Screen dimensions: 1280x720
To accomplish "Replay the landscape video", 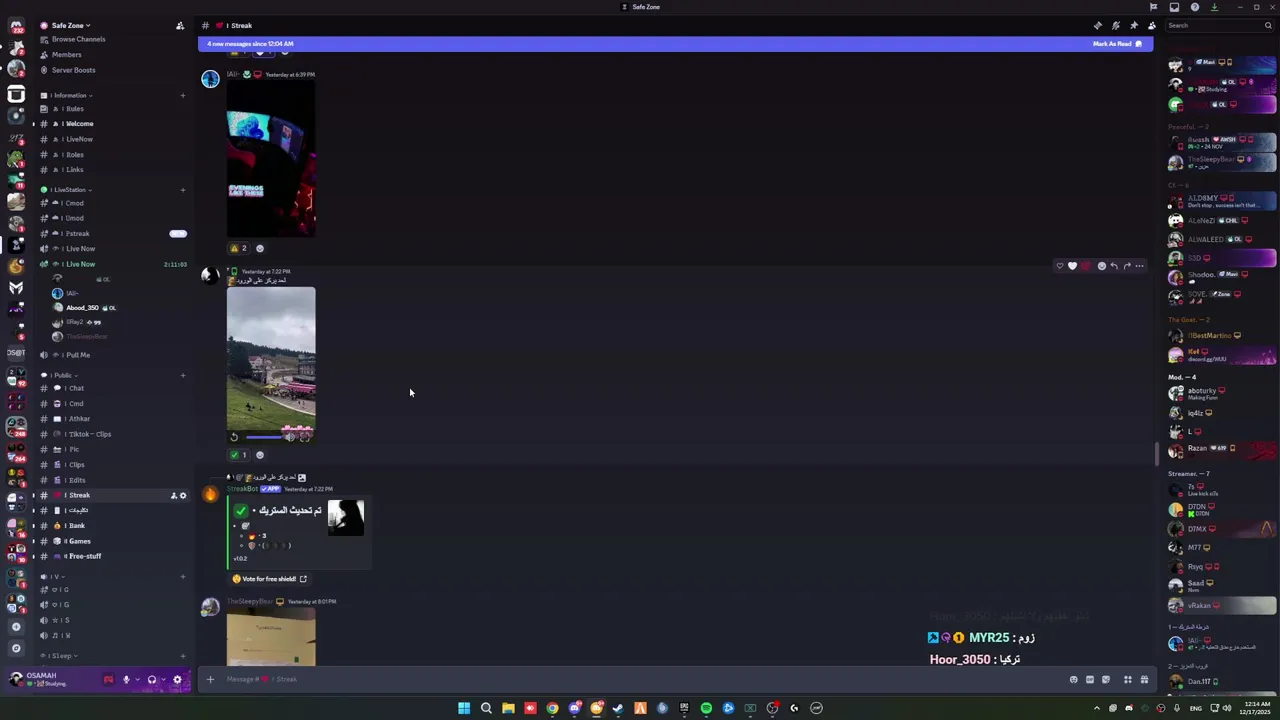I will (x=234, y=437).
